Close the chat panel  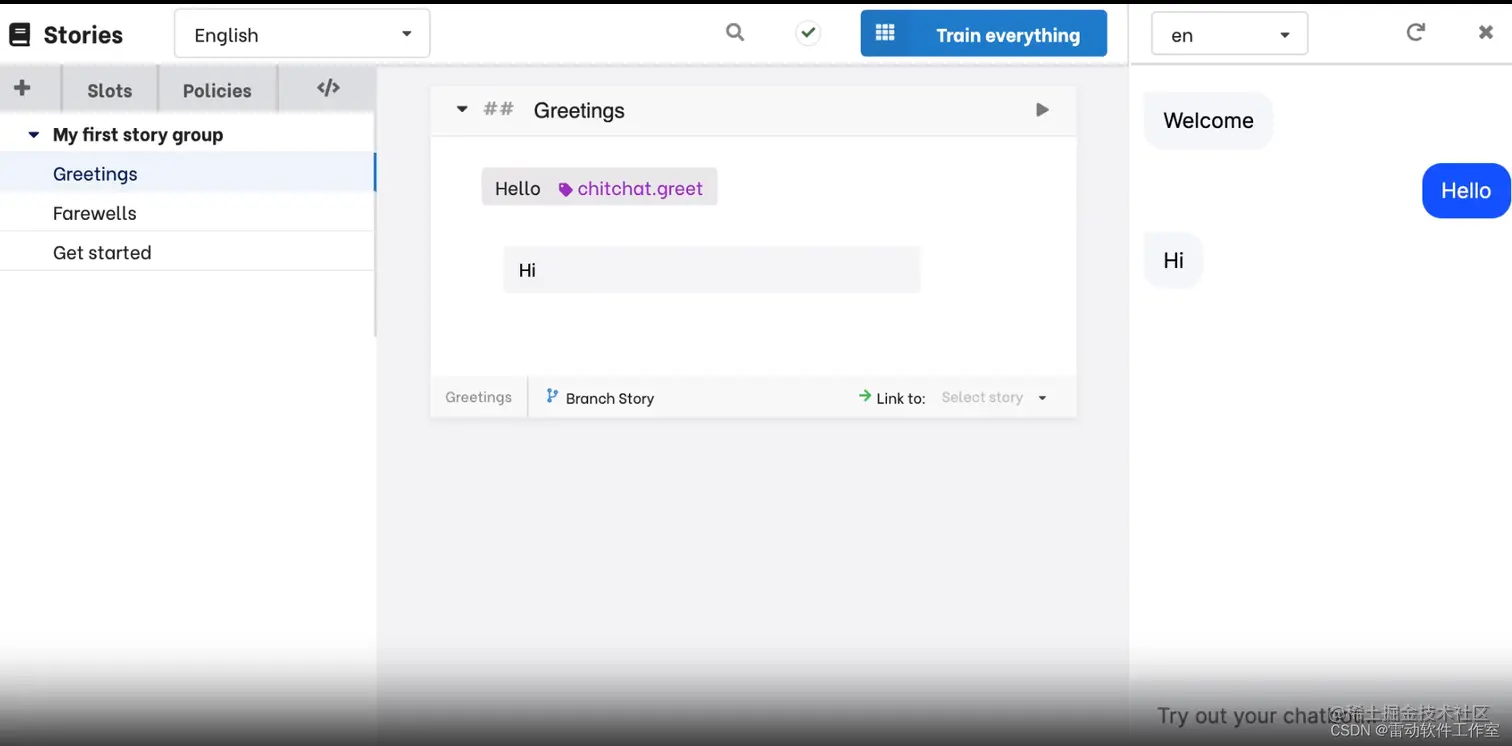coord(1486,32)
